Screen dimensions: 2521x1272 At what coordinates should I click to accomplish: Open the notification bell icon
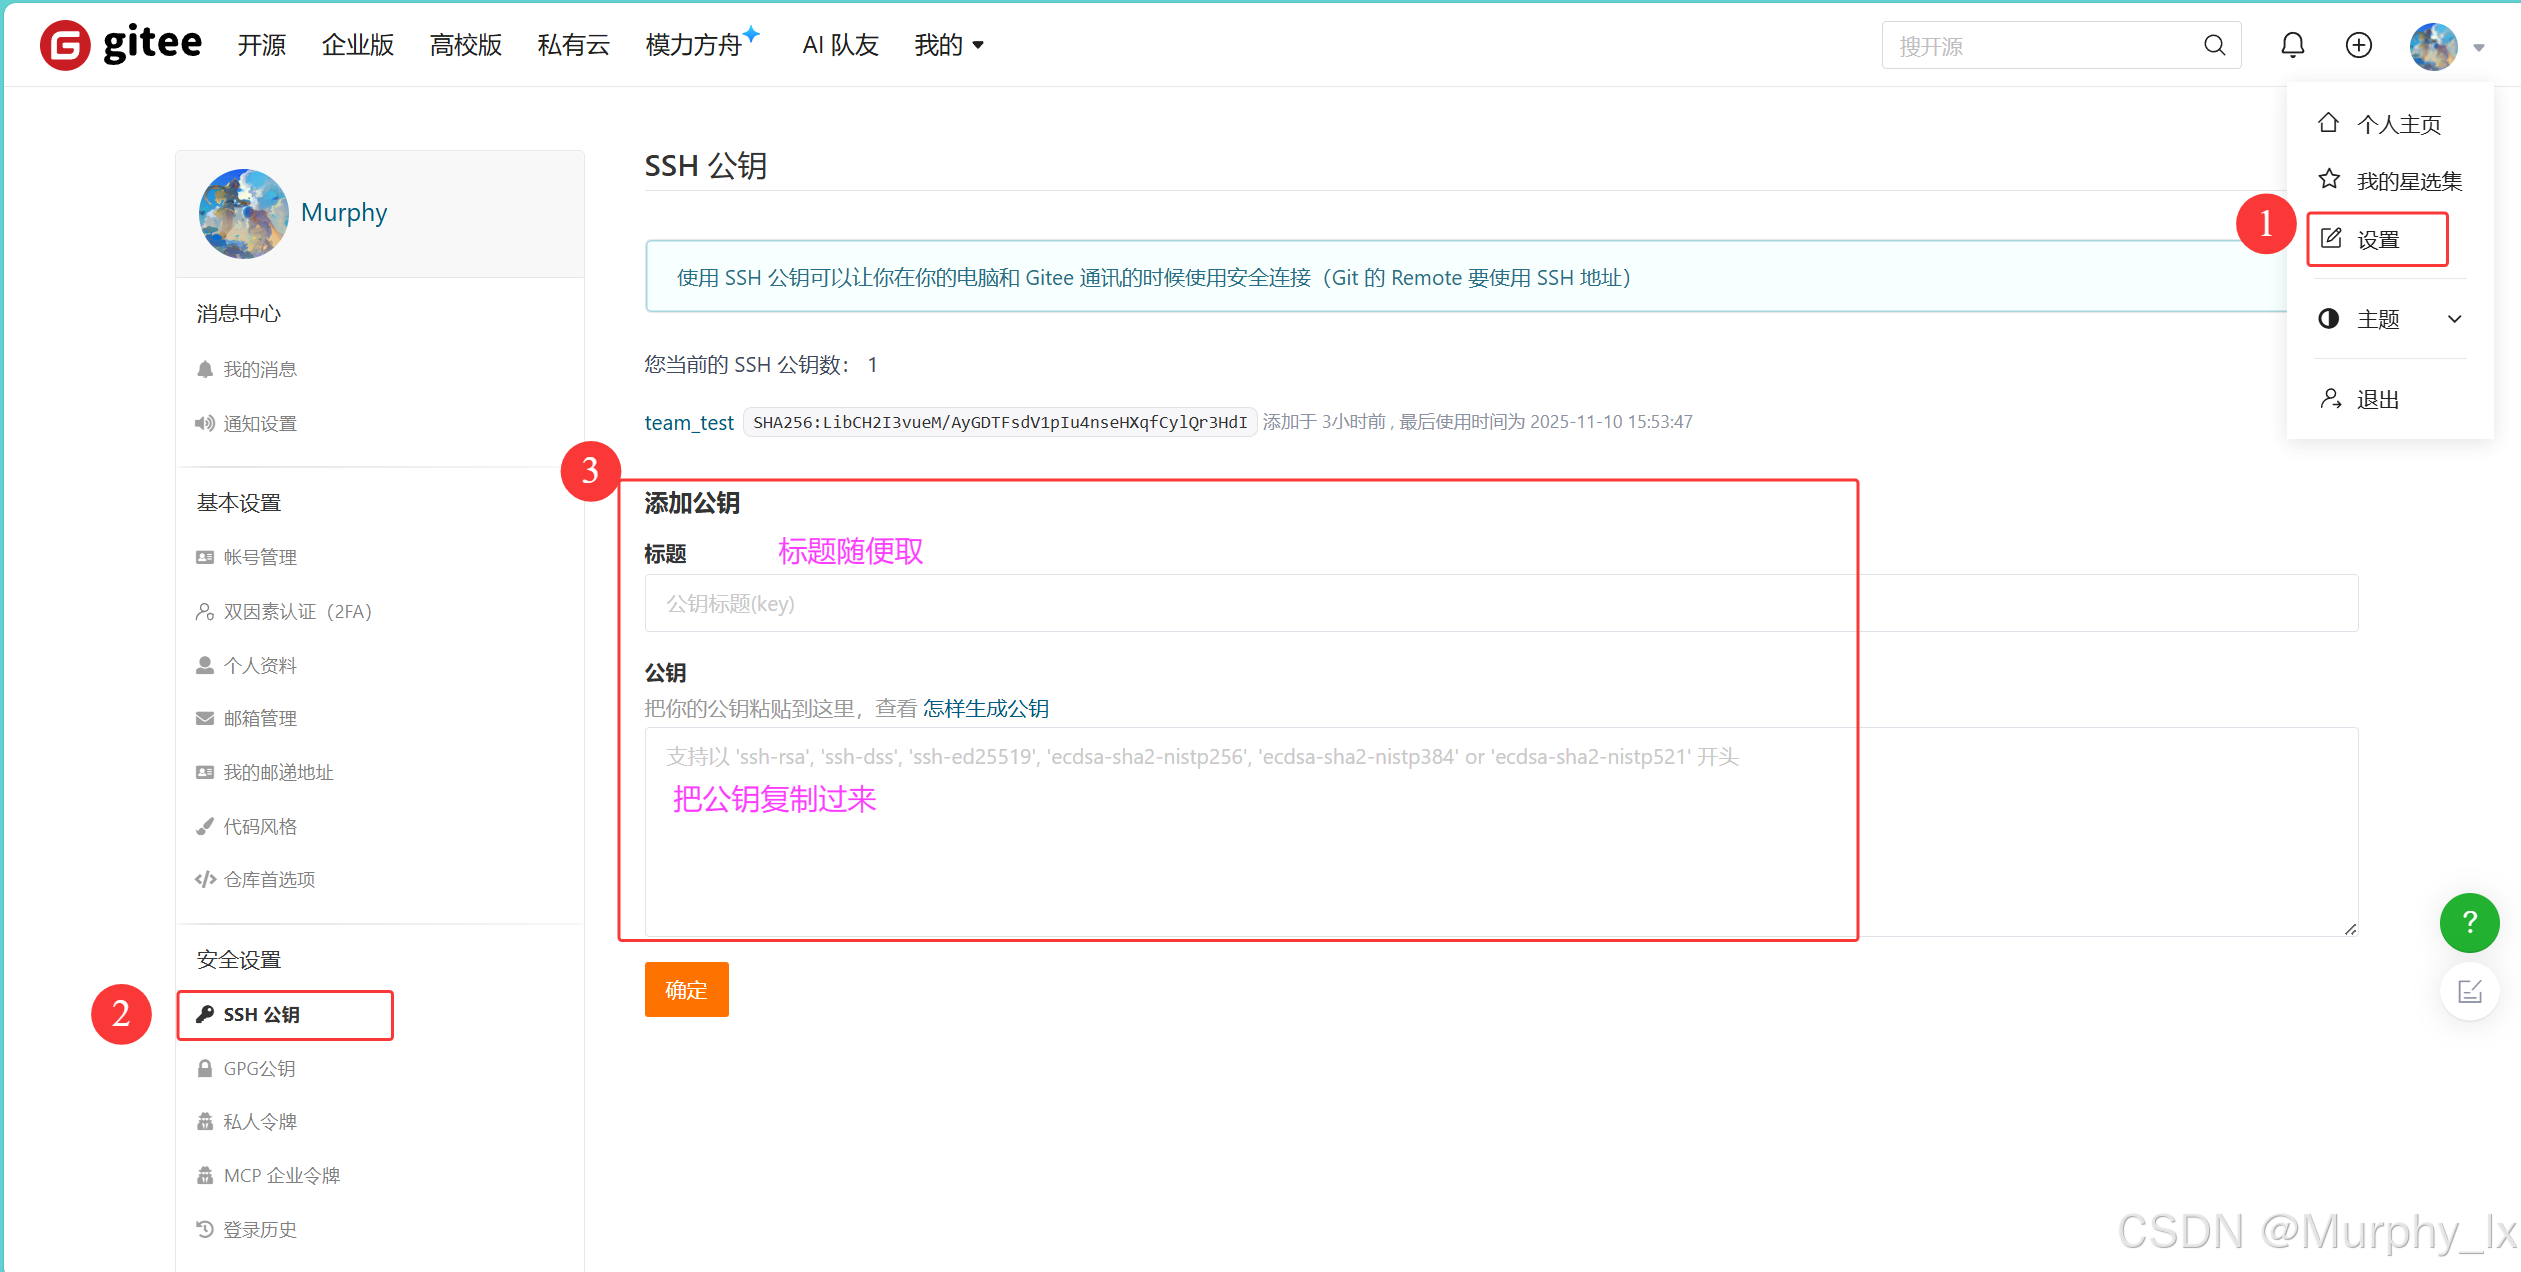click(2291, 44)
